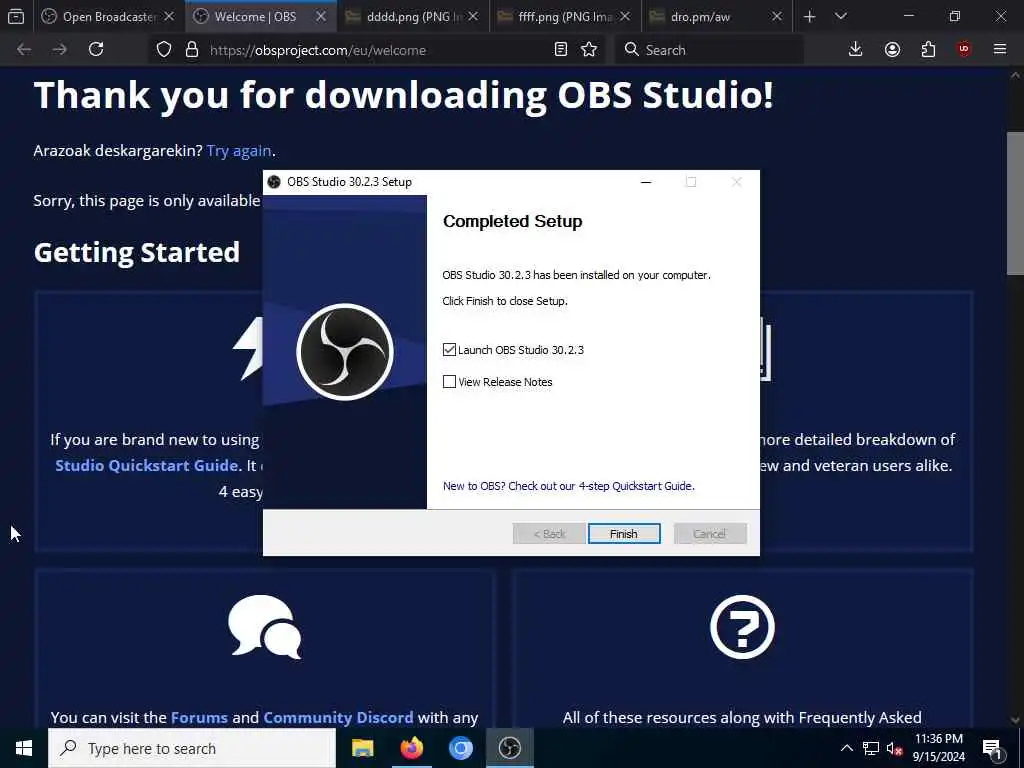Minimize the OBS Studio Setup dialog
Viewport: 1024px width, 768px height.
click(646, 182)
